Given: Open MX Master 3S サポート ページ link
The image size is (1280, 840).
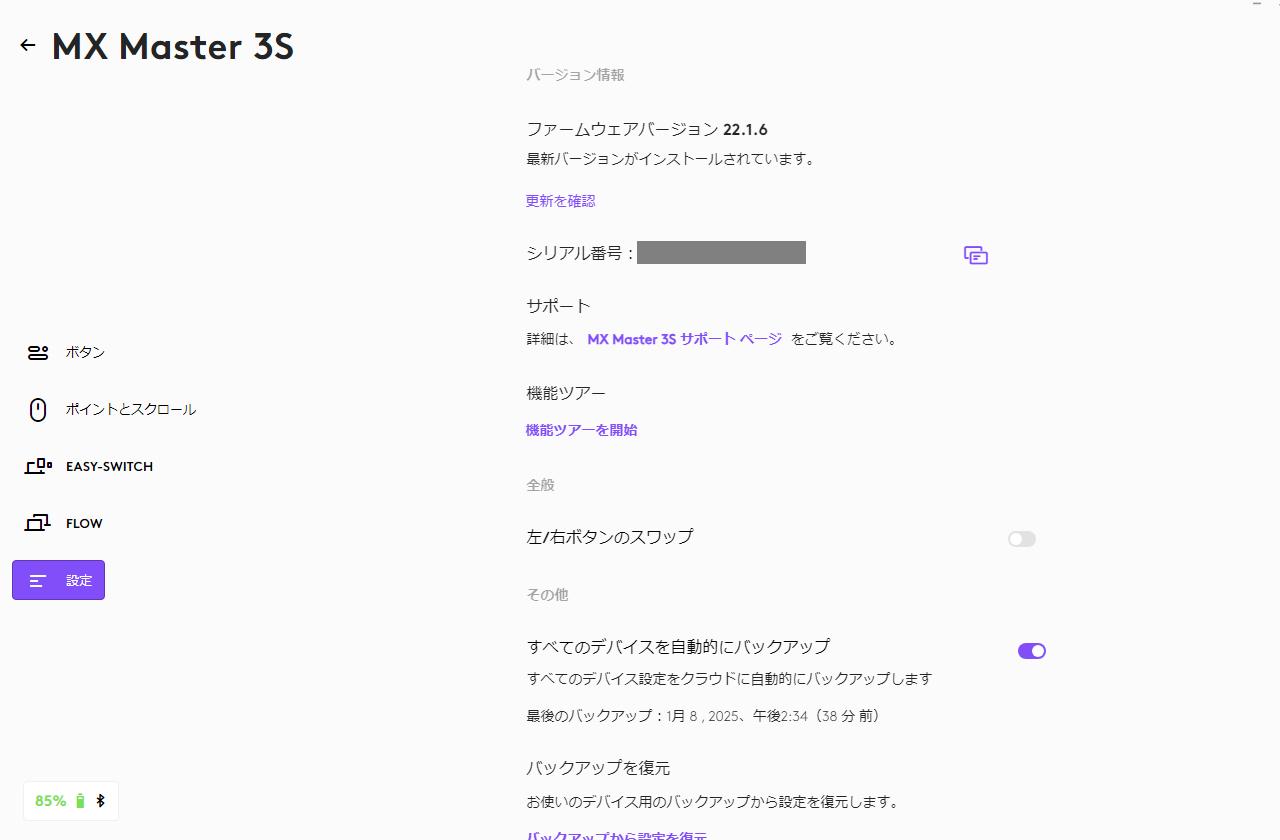Looking at the screenshot, I should 684,339.
